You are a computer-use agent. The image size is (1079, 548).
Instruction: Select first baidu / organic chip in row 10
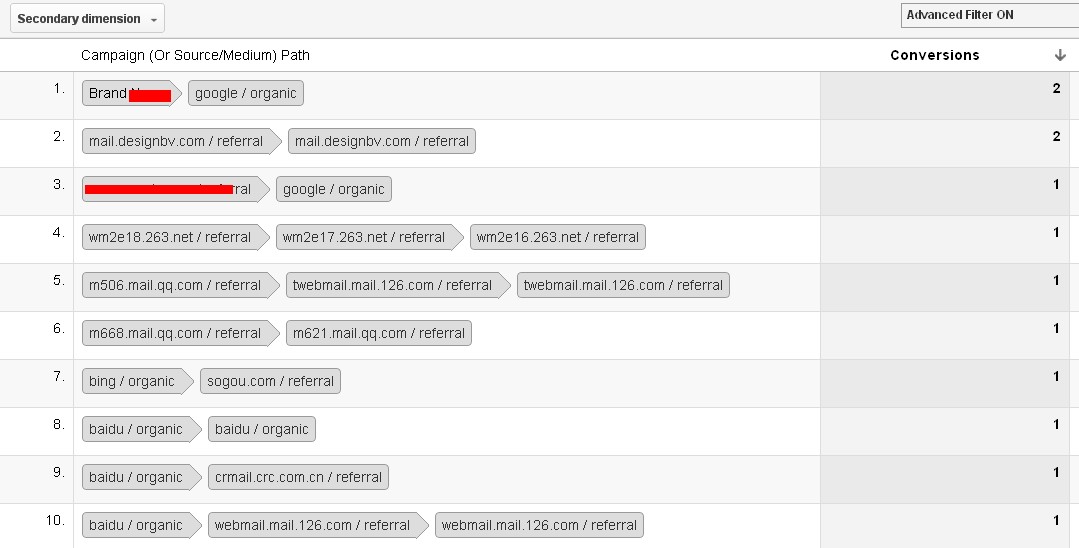click(x=140, y=525)
